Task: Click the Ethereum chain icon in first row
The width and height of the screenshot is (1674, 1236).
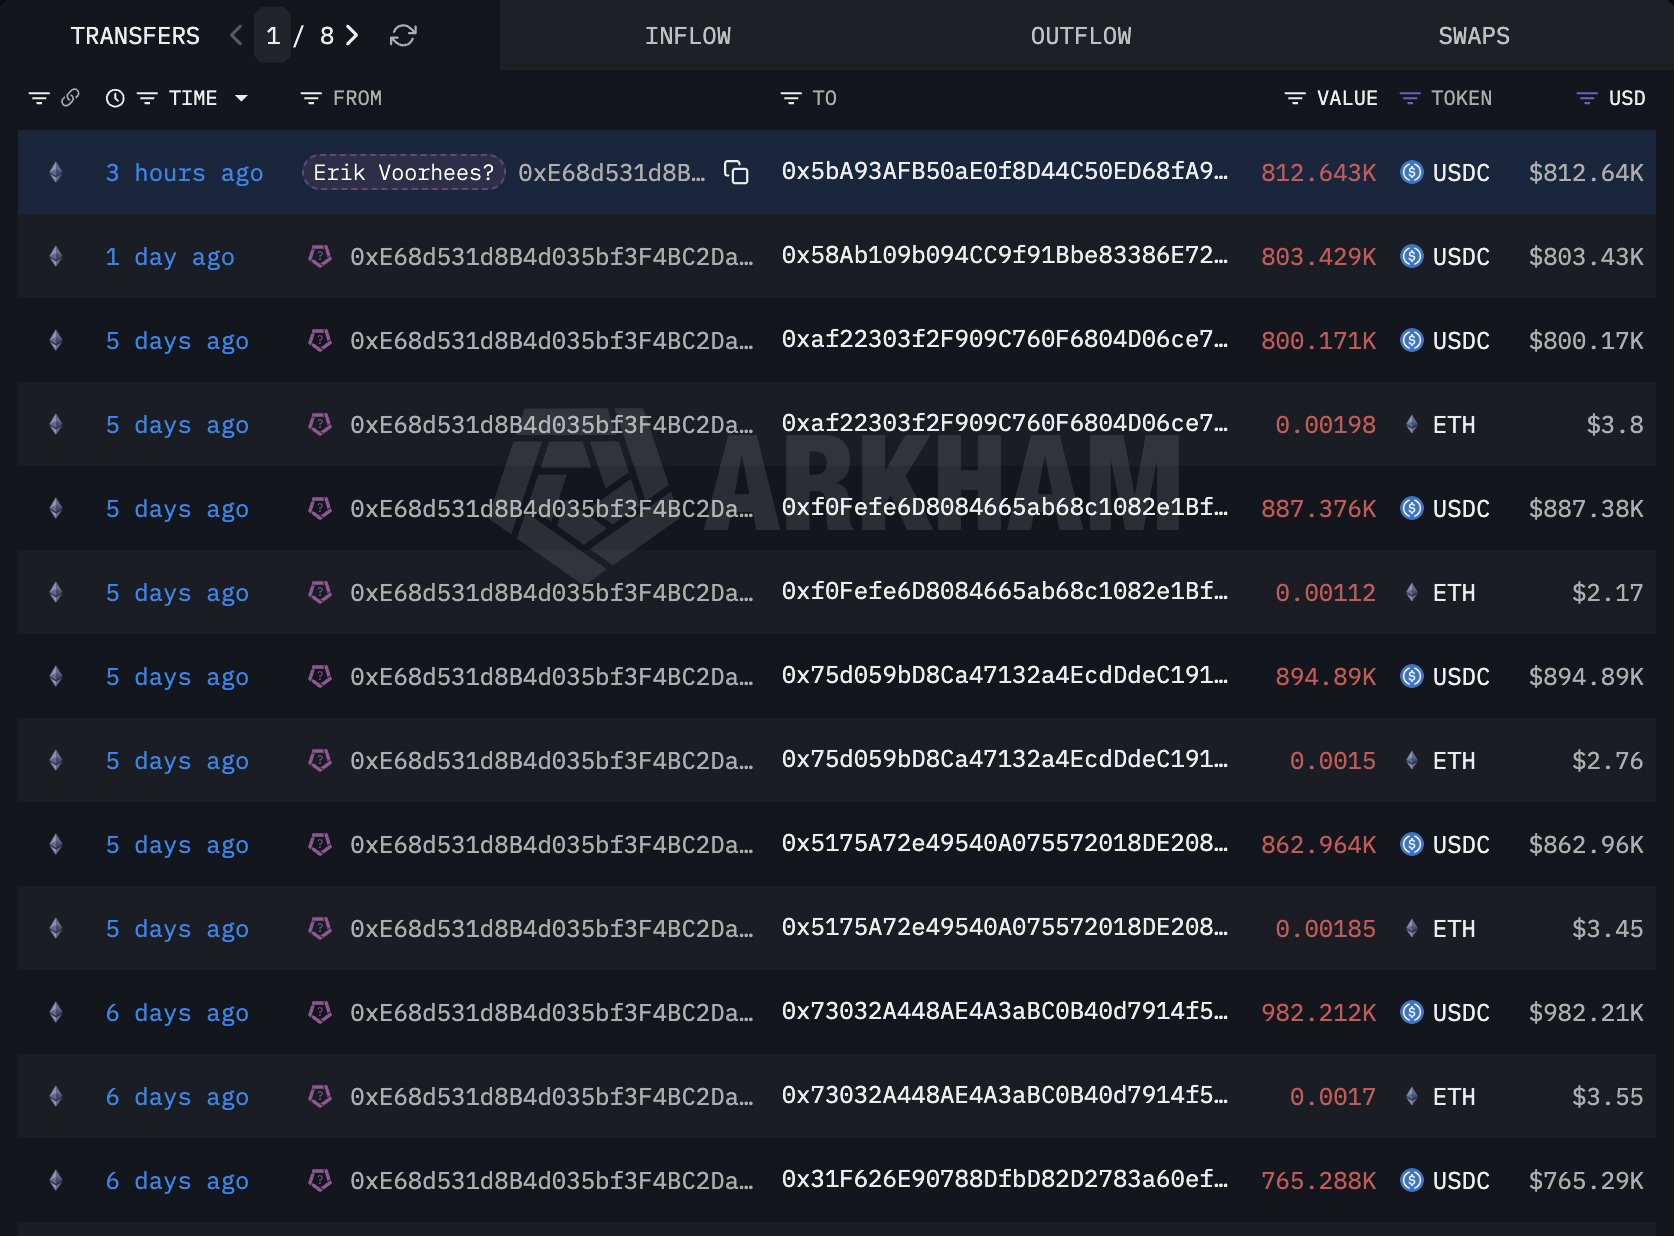Action: click(x=56, y=172)
